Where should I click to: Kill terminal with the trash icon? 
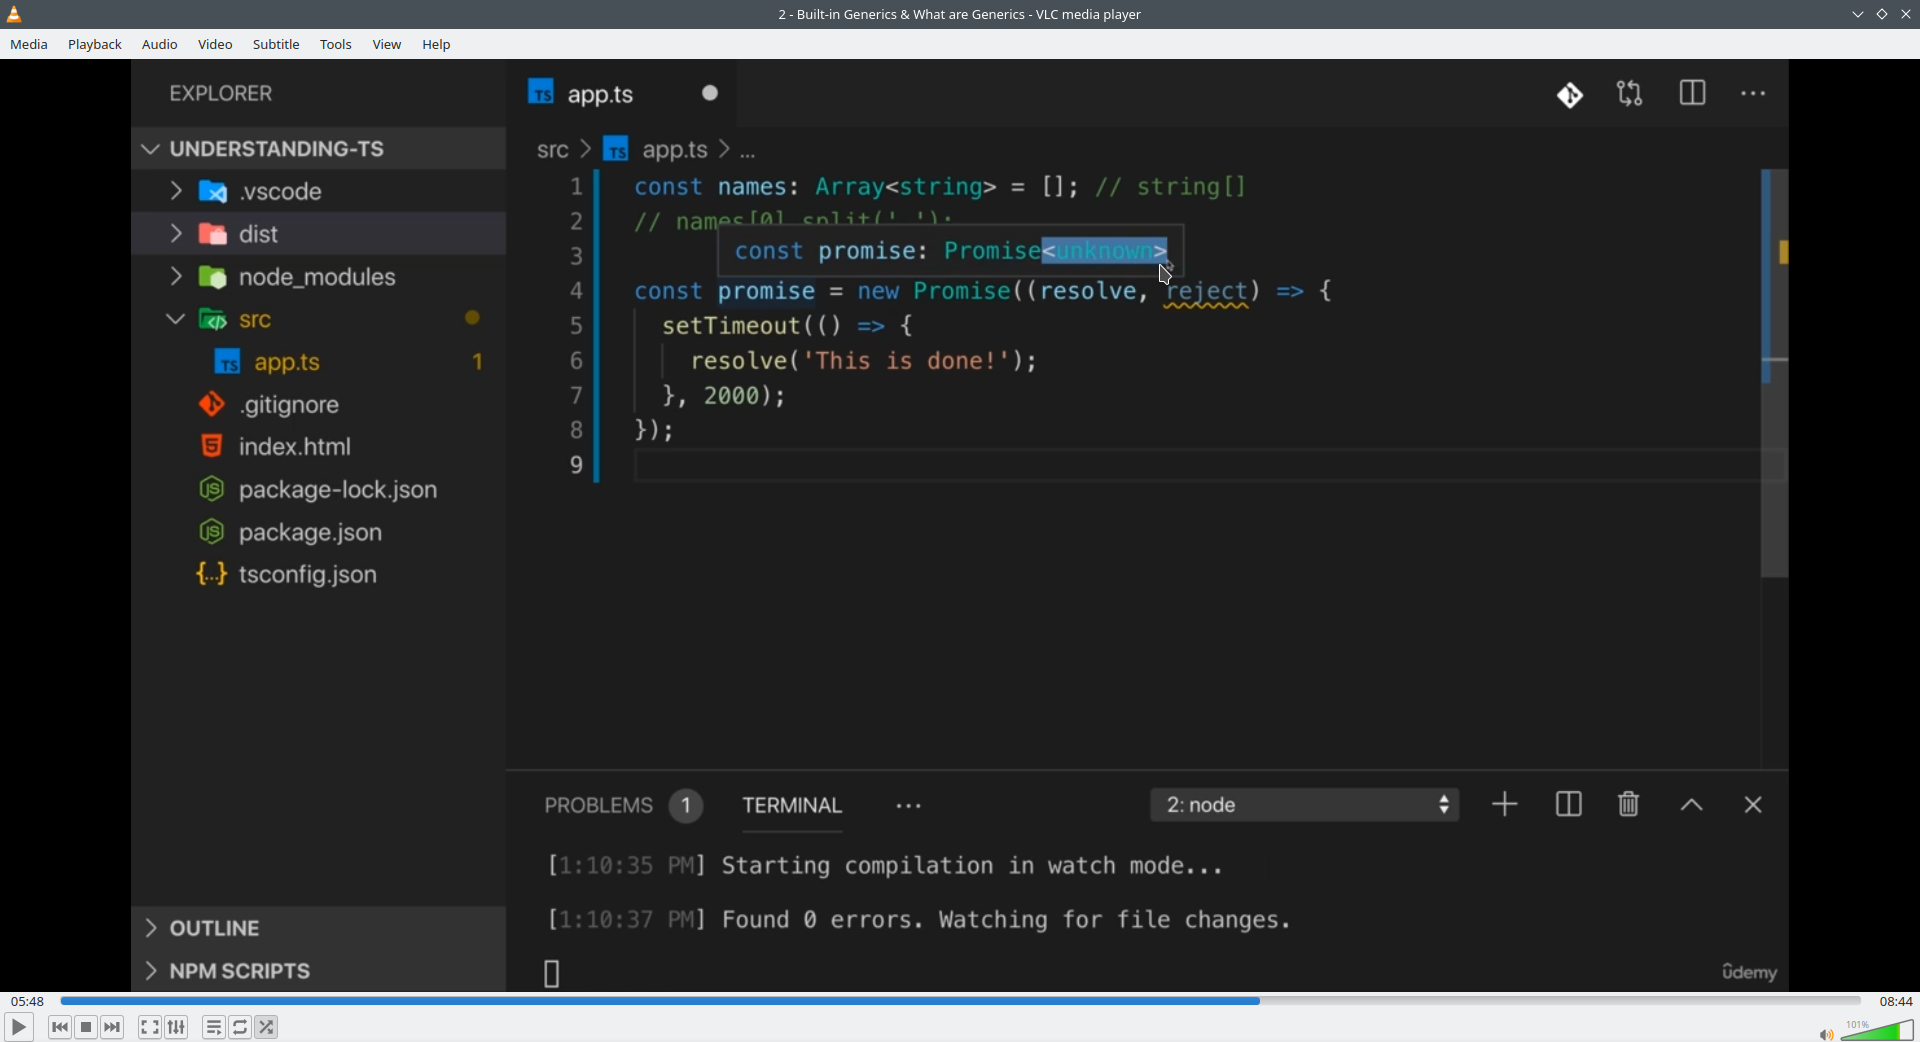pyautogui.click(x=1630, y=806)
